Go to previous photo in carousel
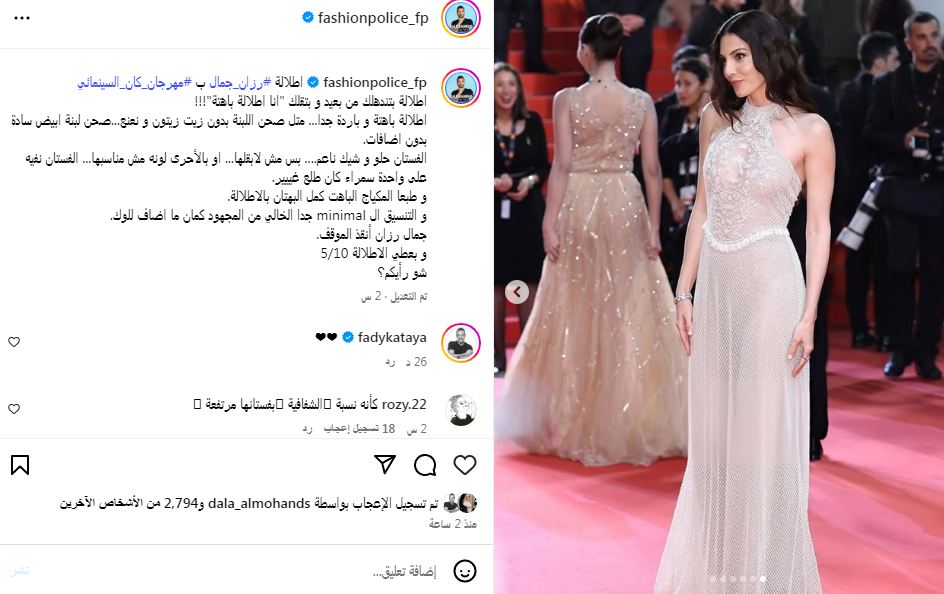Viewport: 944px width, 594px height. [x=517, y=292]
